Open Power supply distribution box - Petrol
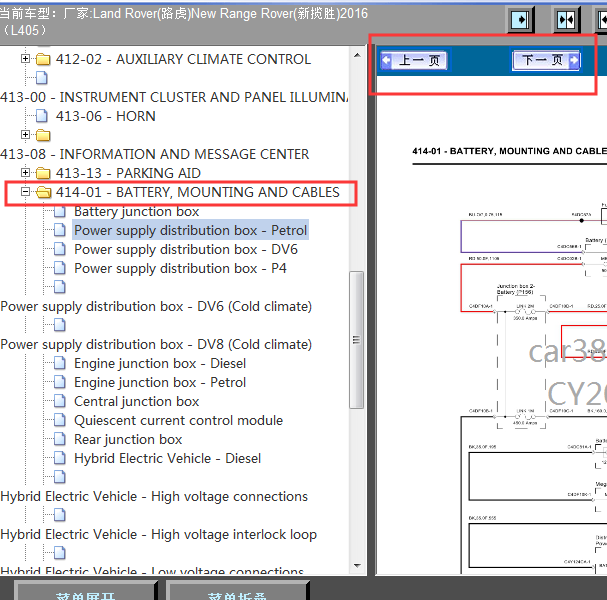 [190, 230]
